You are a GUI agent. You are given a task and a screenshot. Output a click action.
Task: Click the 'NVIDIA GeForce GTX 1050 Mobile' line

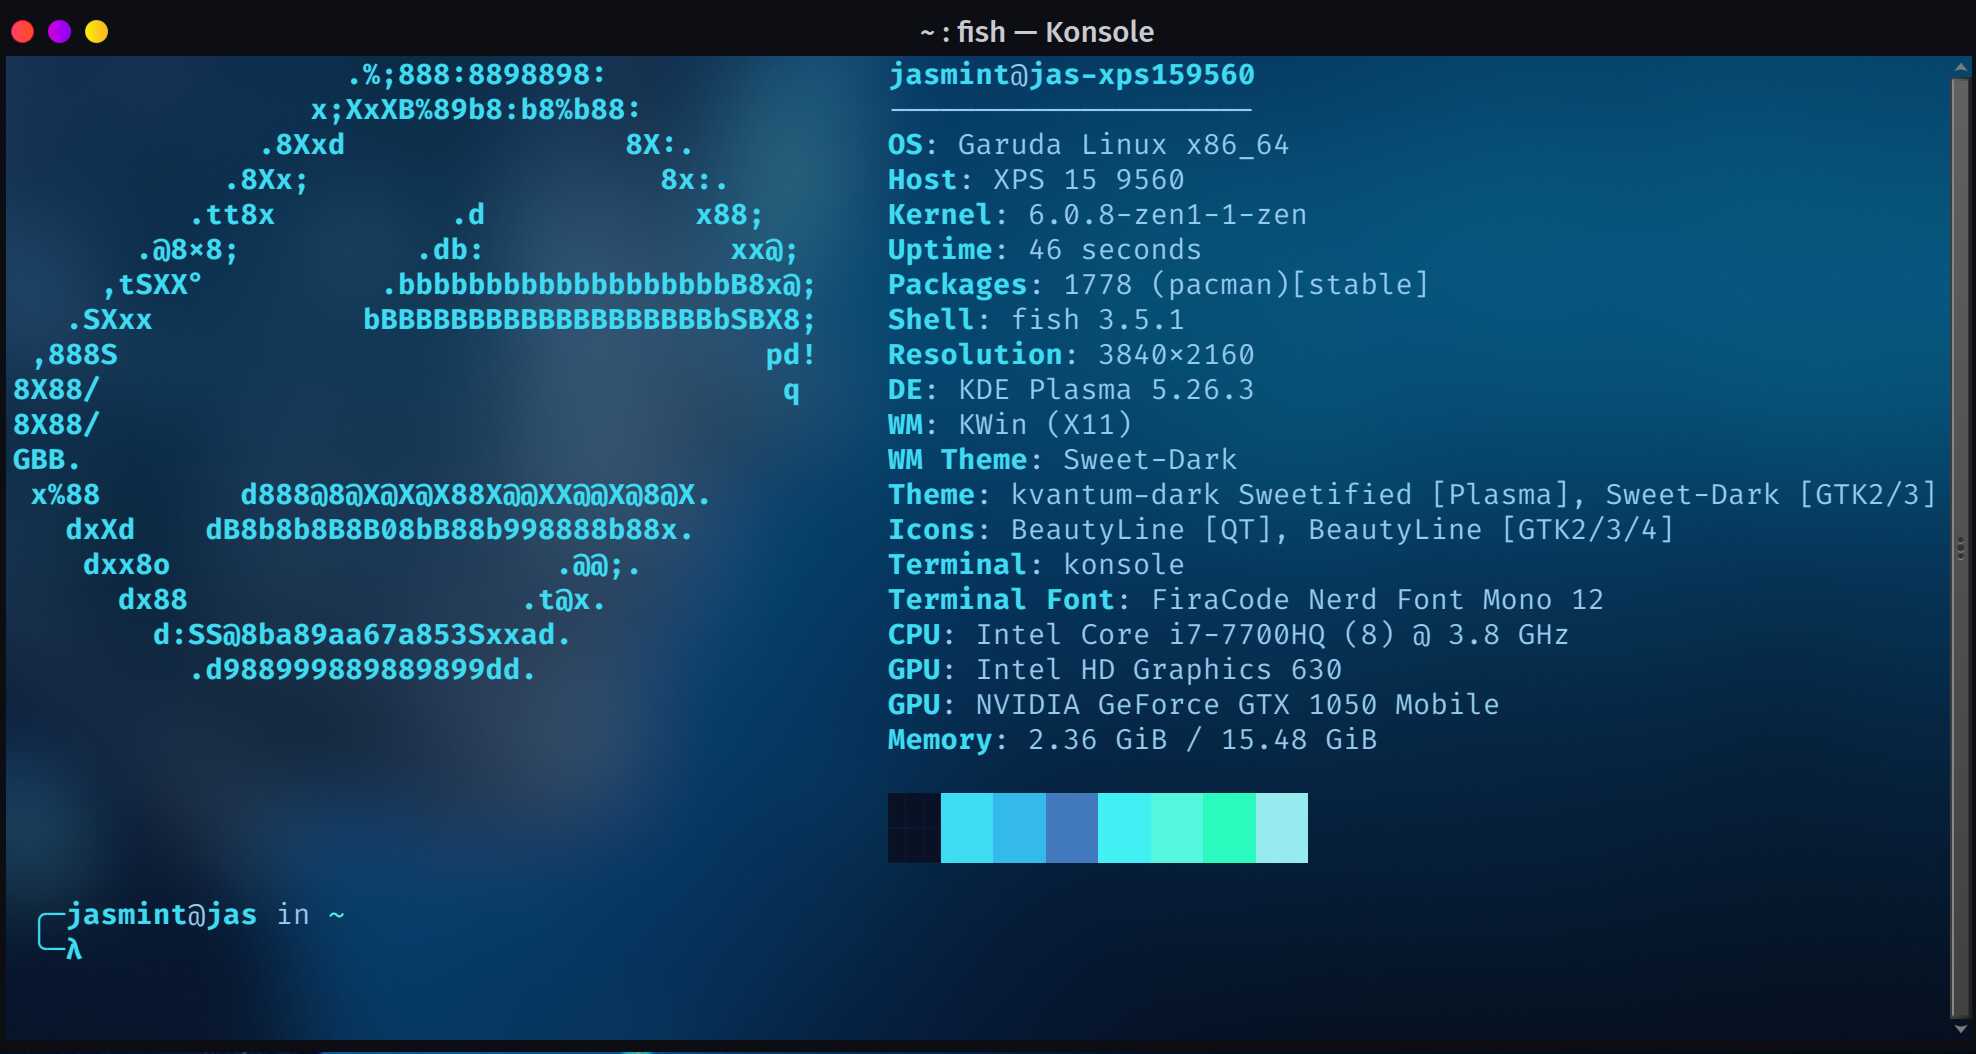pos(1193,705)
